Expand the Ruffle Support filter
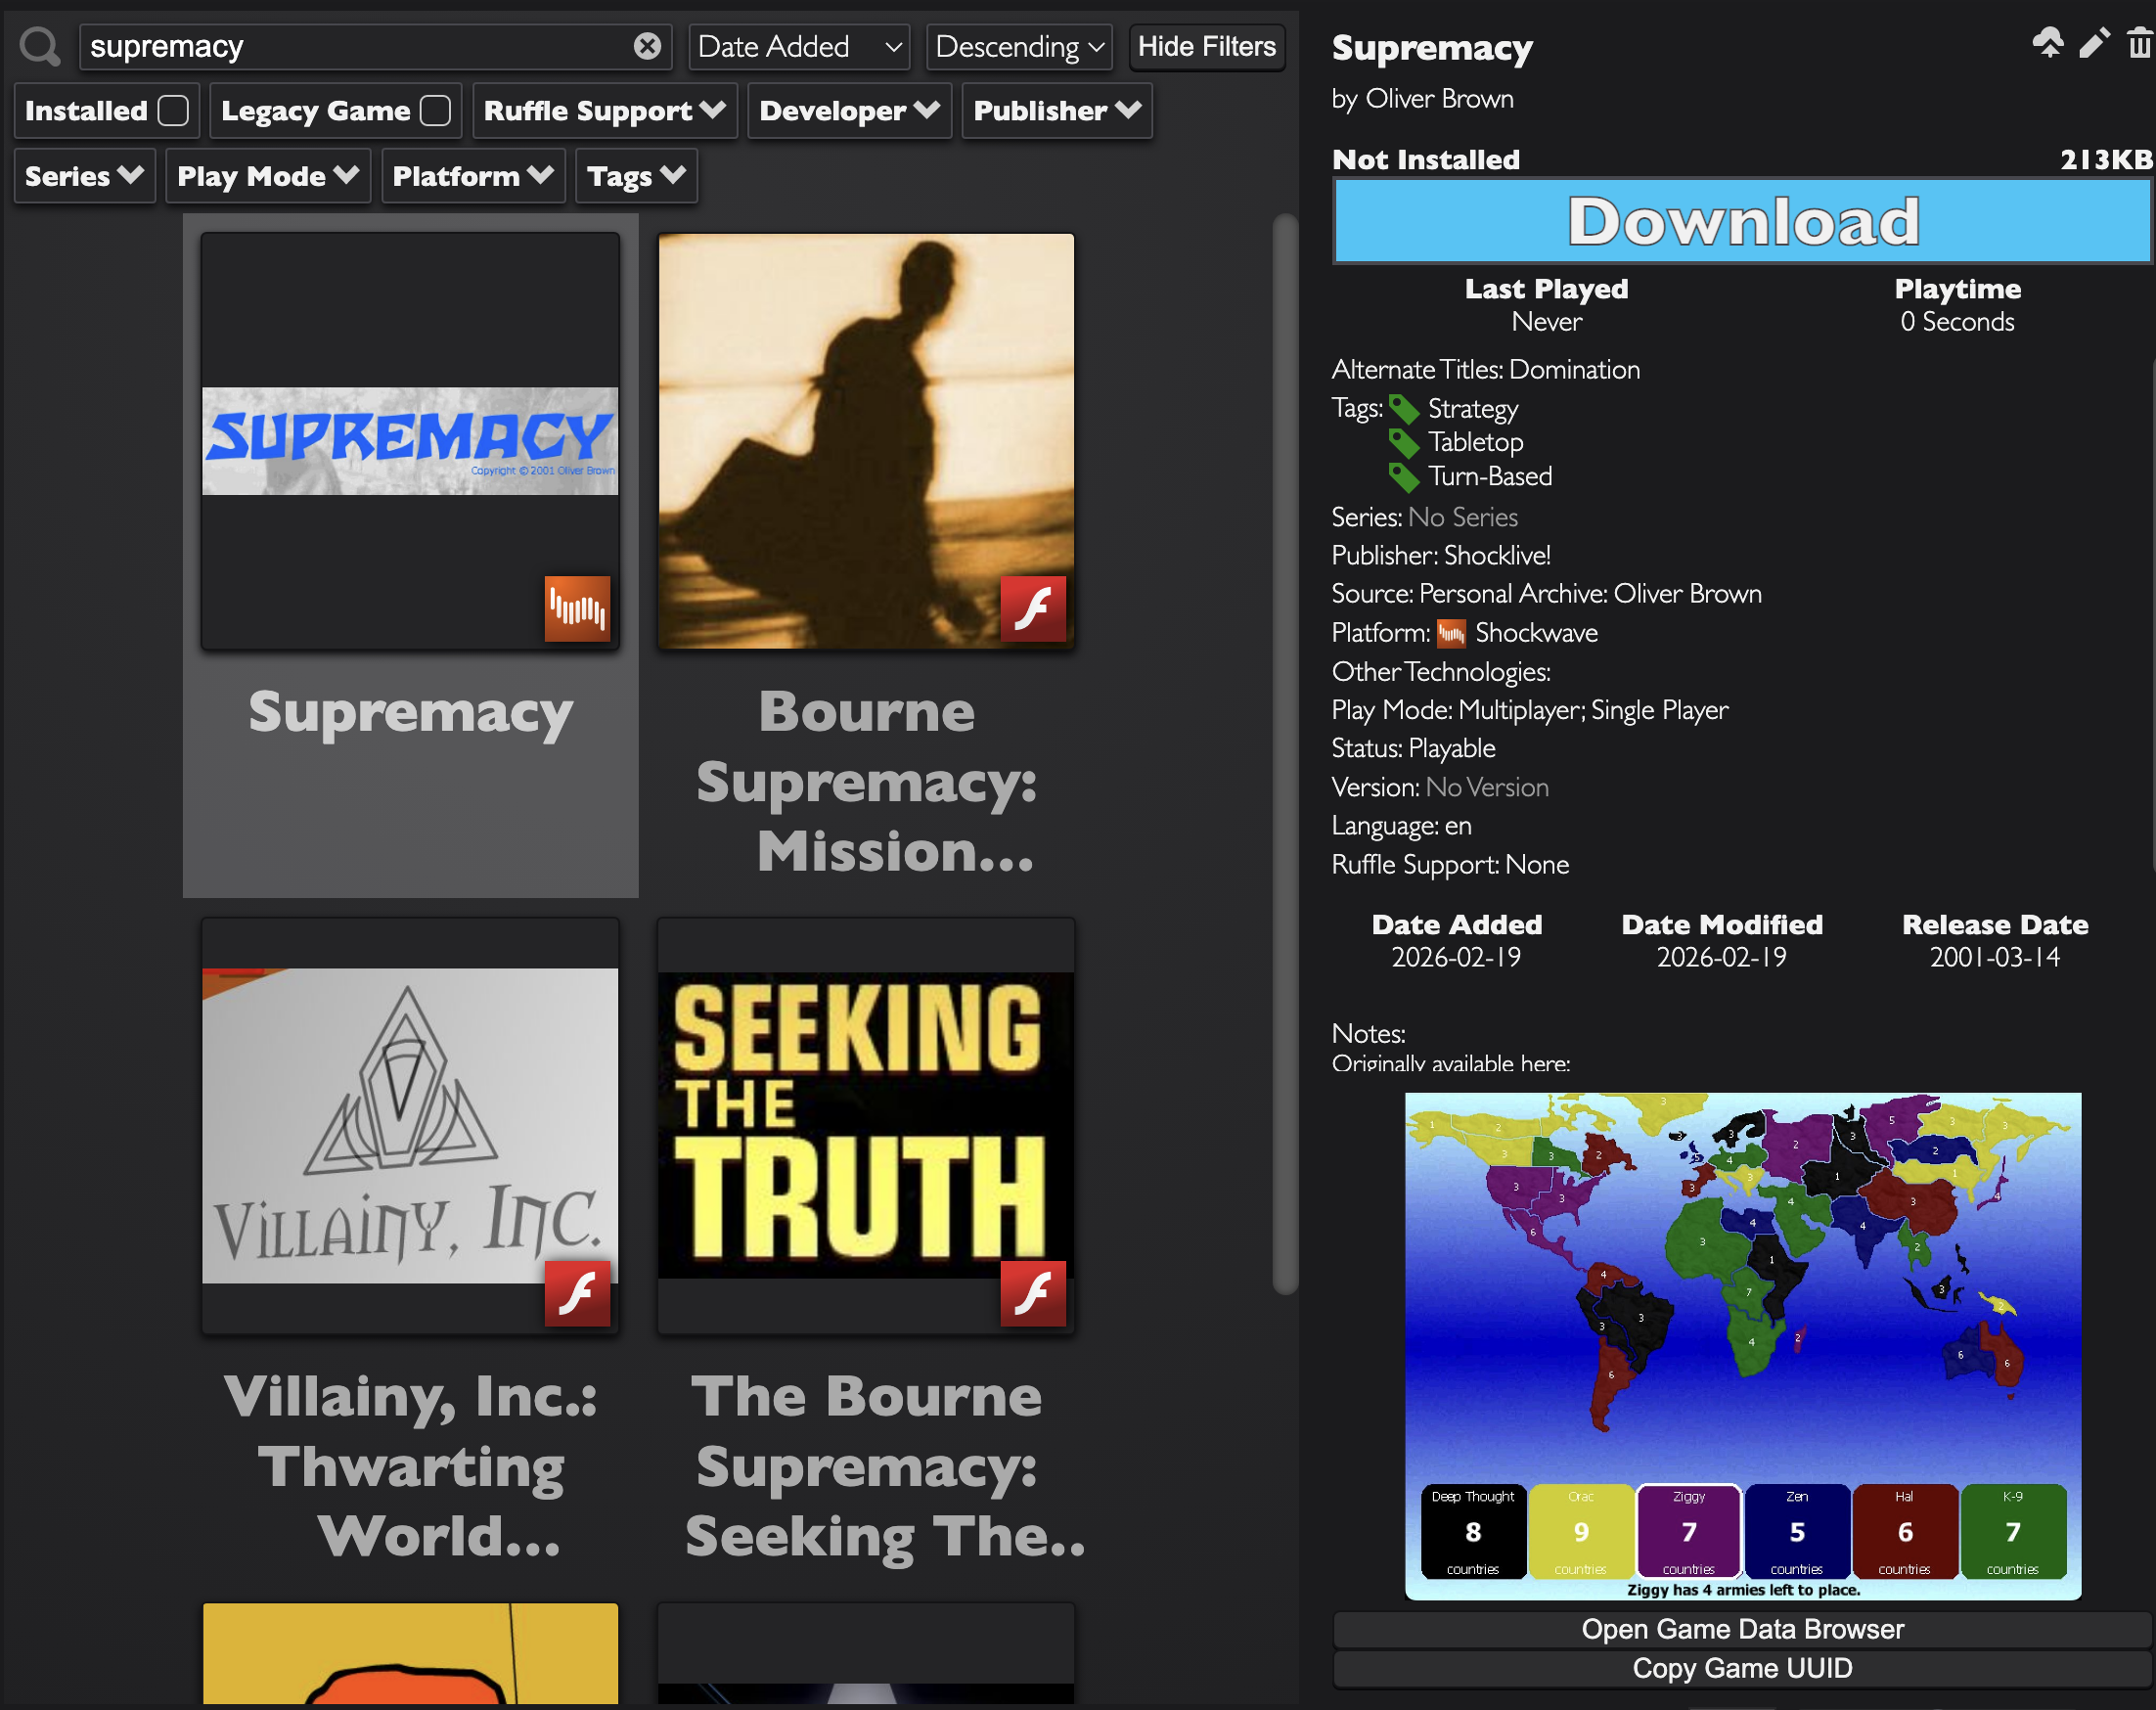The image size is (2156, 1710). point(604,110)
